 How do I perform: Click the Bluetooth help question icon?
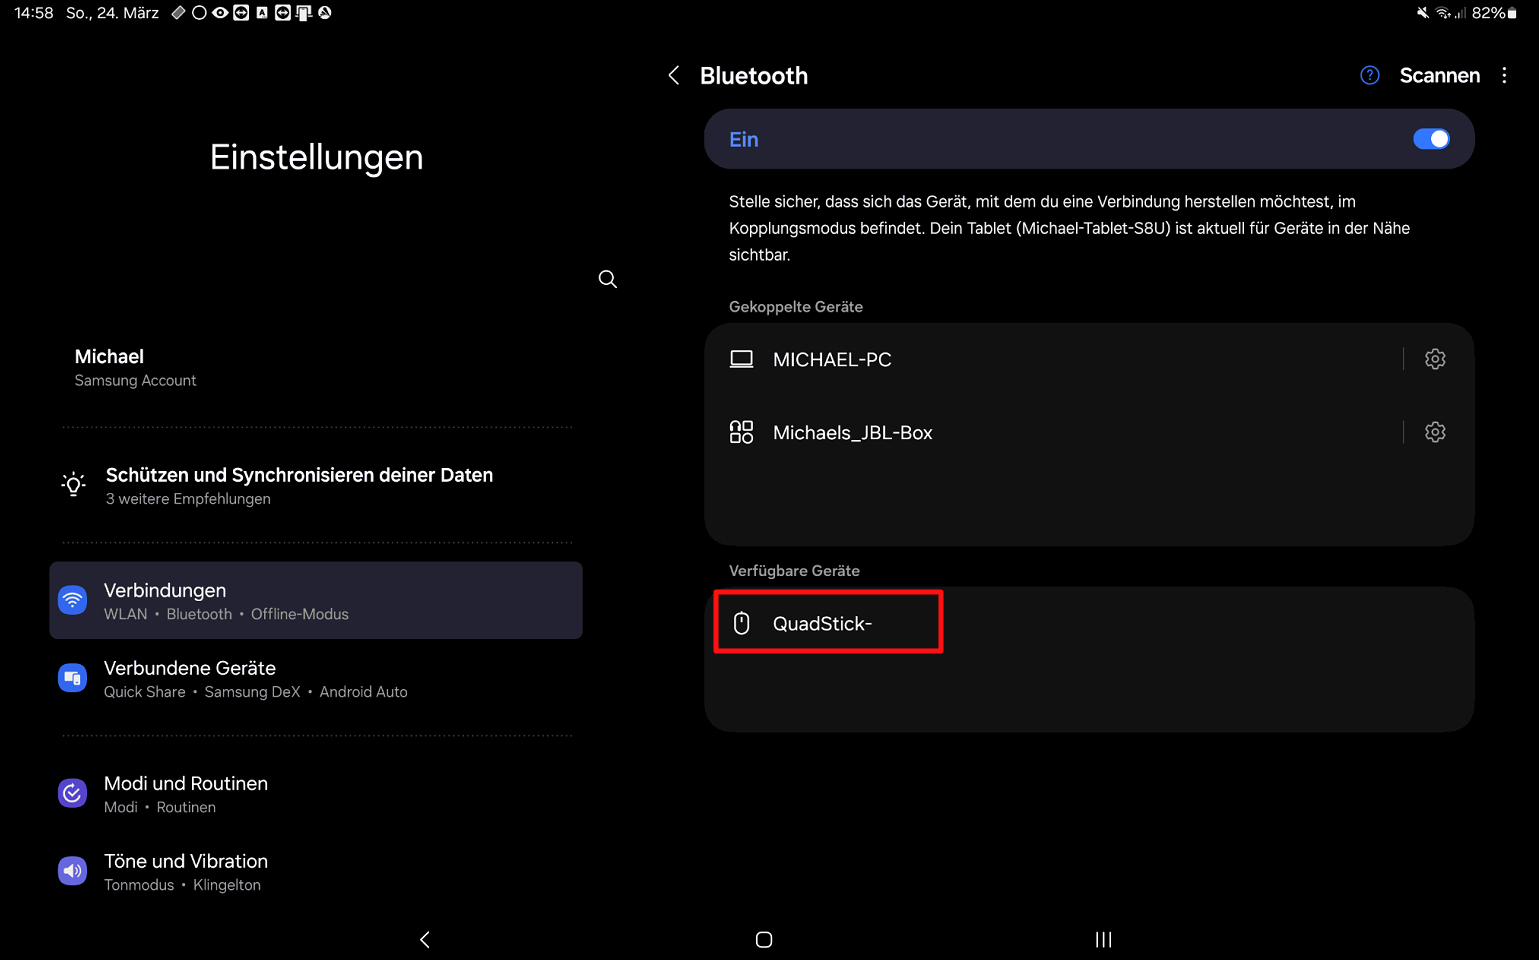[1370, 76]
